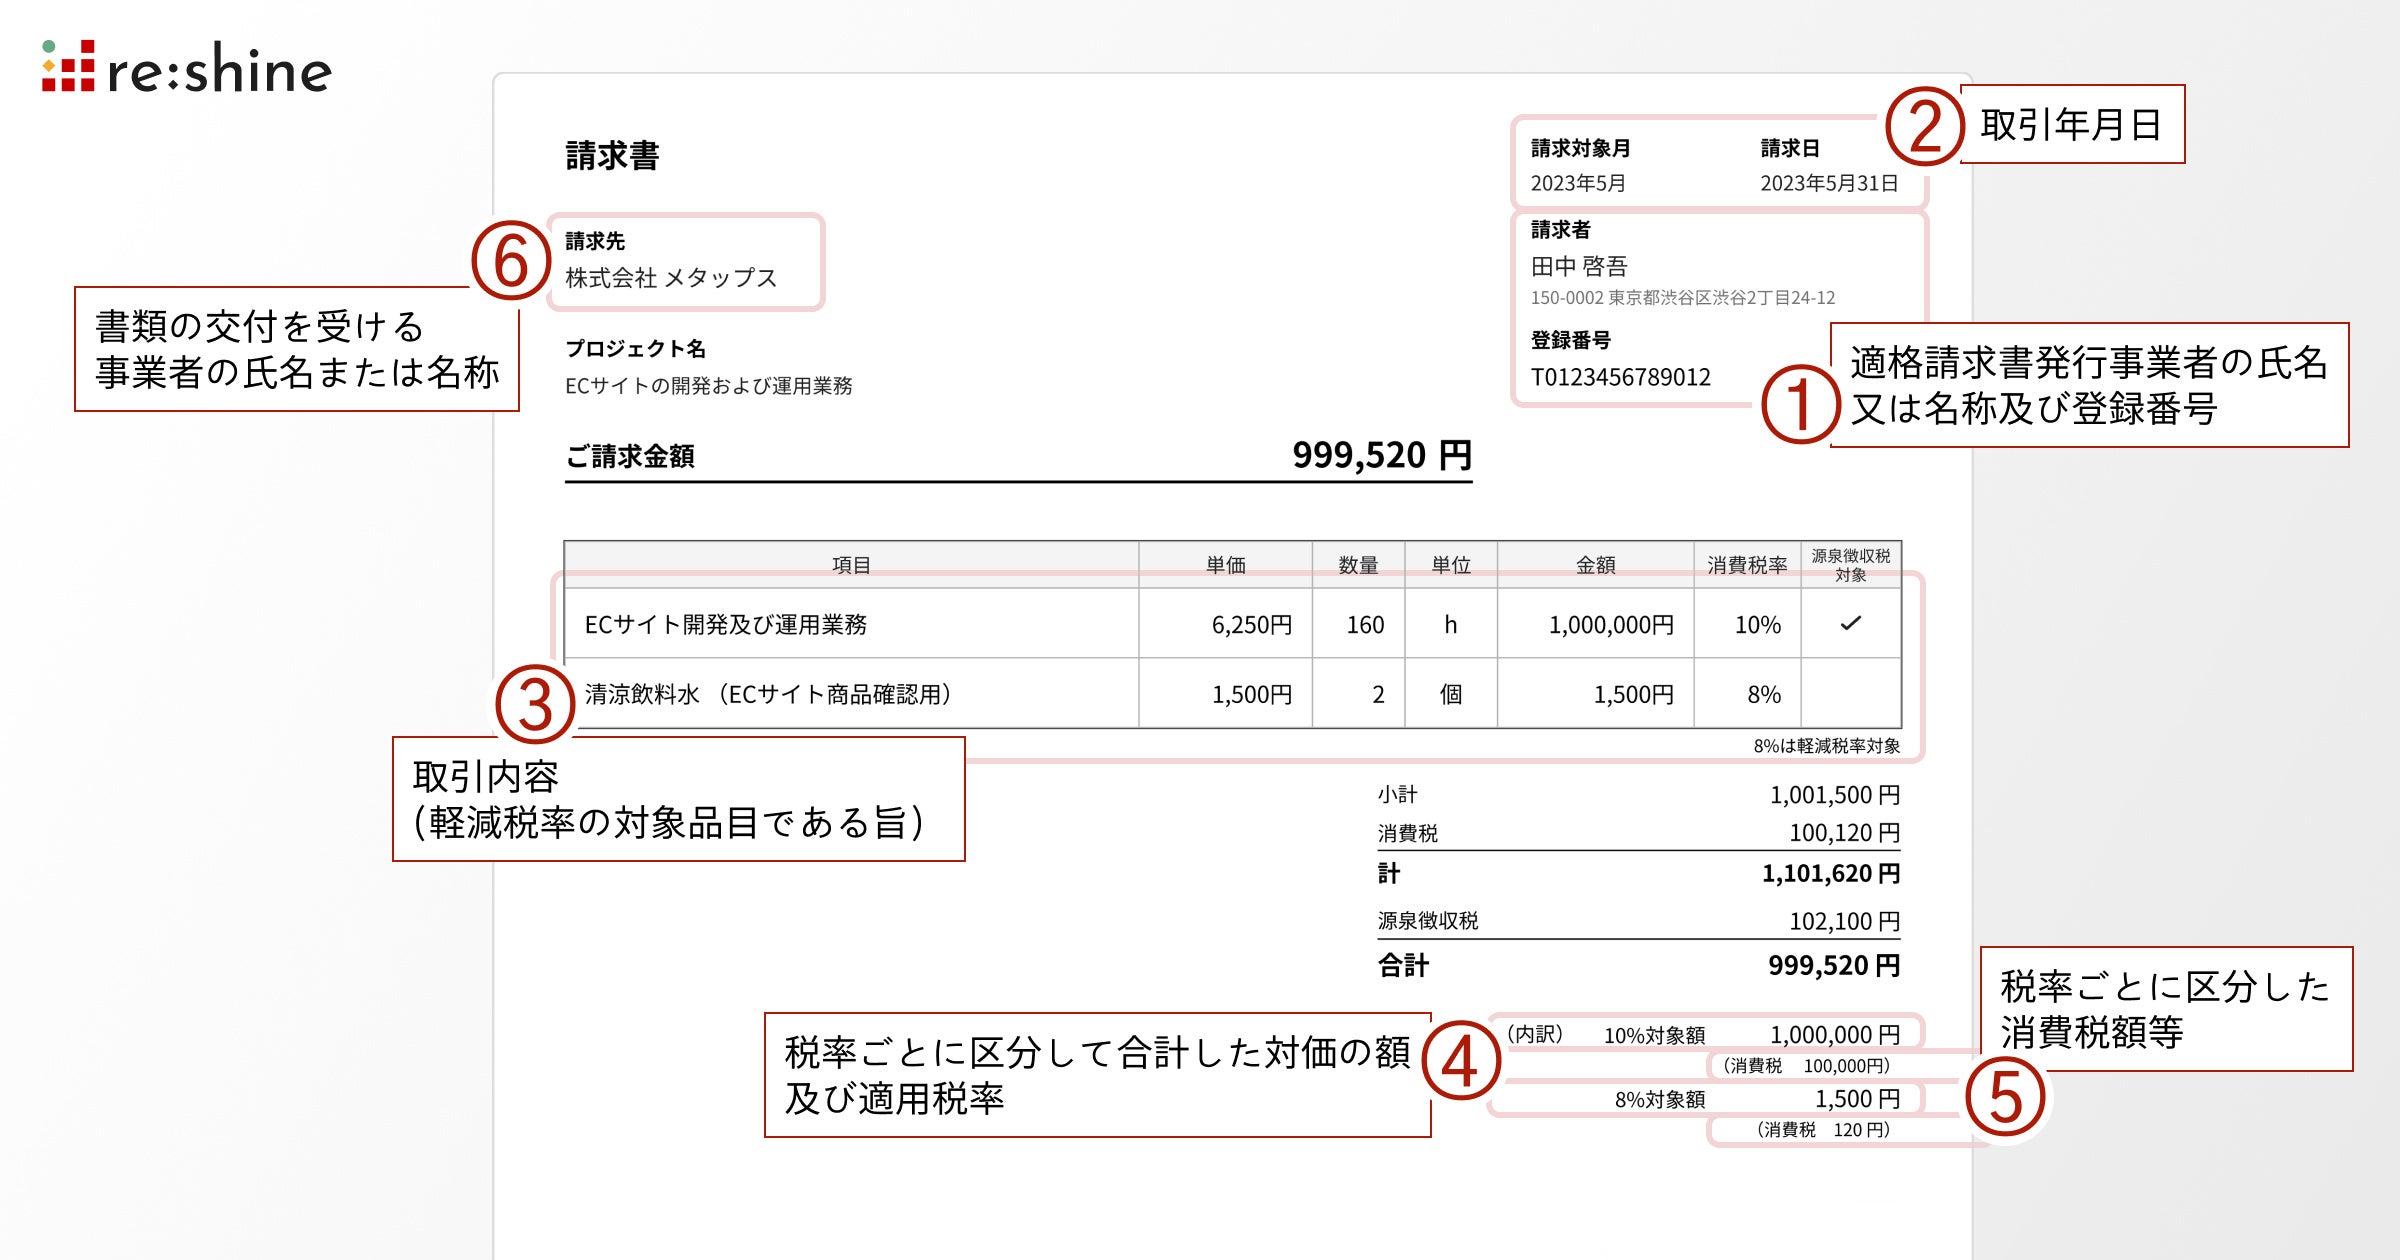2400x1260 pixels.
Task: Select the 請求先 株式会社 メタップス box
Action: click(685, 262)
